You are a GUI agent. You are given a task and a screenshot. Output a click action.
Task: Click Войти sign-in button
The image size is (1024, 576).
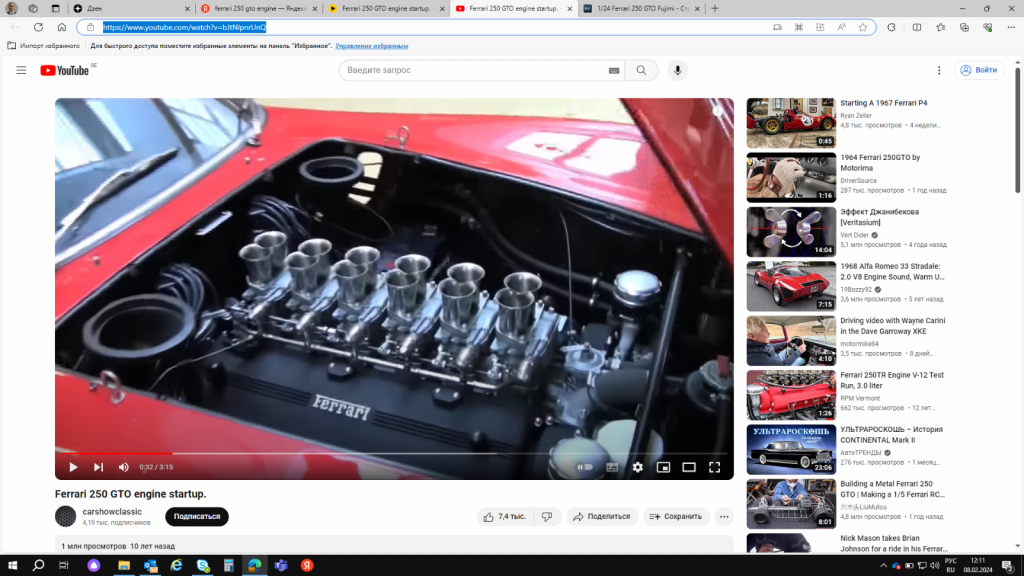tap(979, 70)
